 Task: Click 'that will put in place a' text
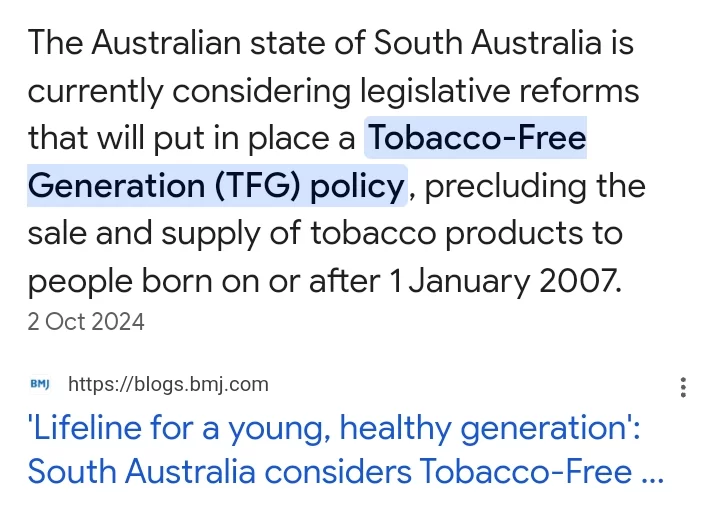(192, 138)
